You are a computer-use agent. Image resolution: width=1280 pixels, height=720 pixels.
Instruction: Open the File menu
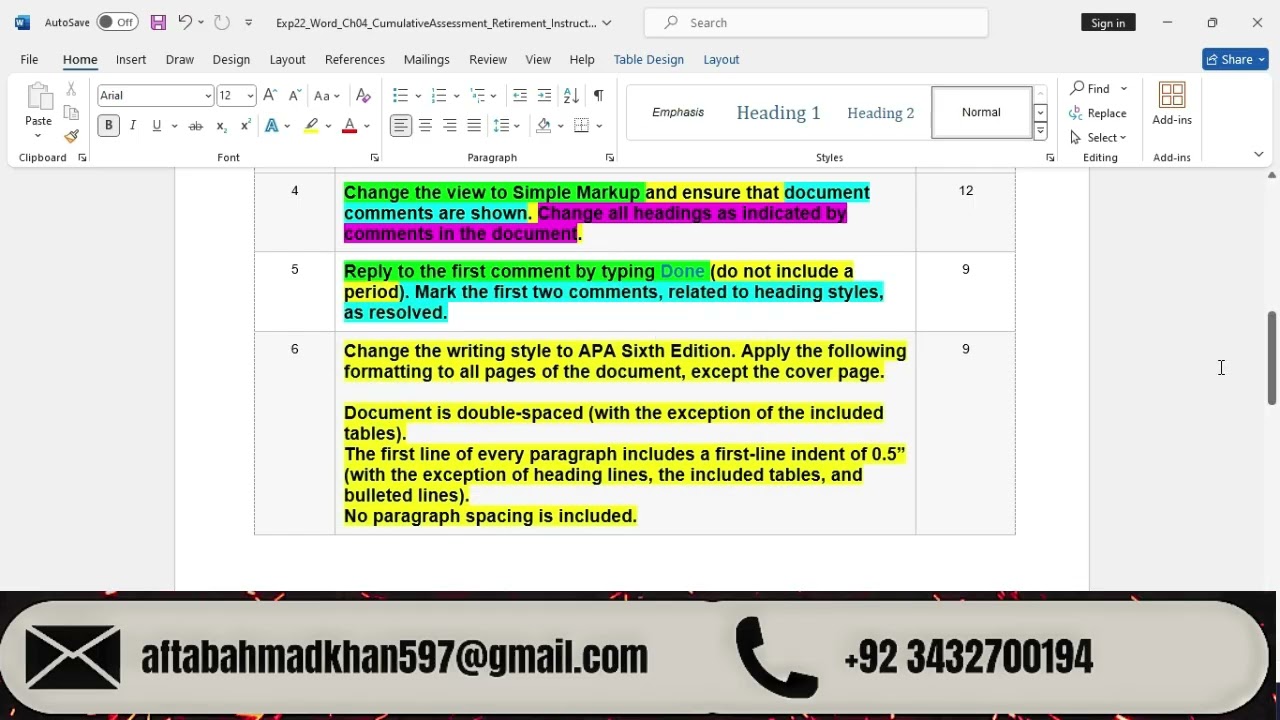coord(29,59)
